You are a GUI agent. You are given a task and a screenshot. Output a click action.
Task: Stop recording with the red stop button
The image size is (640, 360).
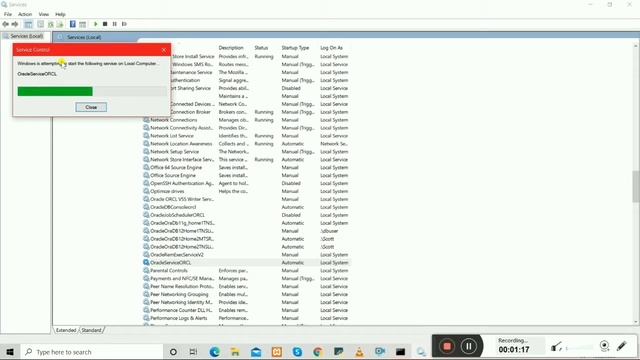(x=447, y=346)
